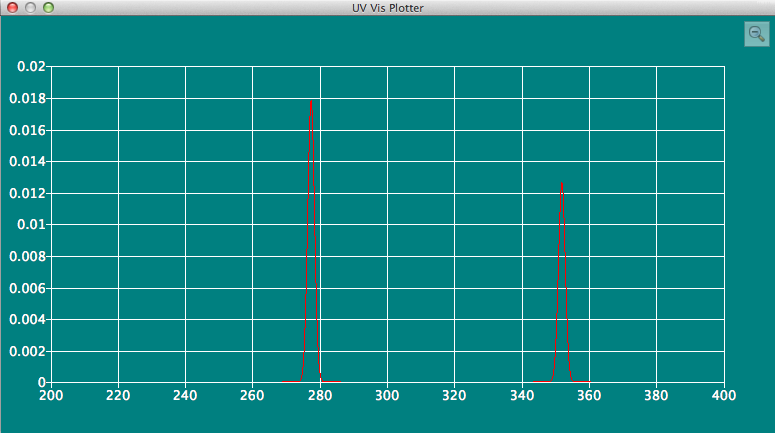The image size is (775, 433).
Task: Click the 340 label on x-axis
Action: point(522,395)
